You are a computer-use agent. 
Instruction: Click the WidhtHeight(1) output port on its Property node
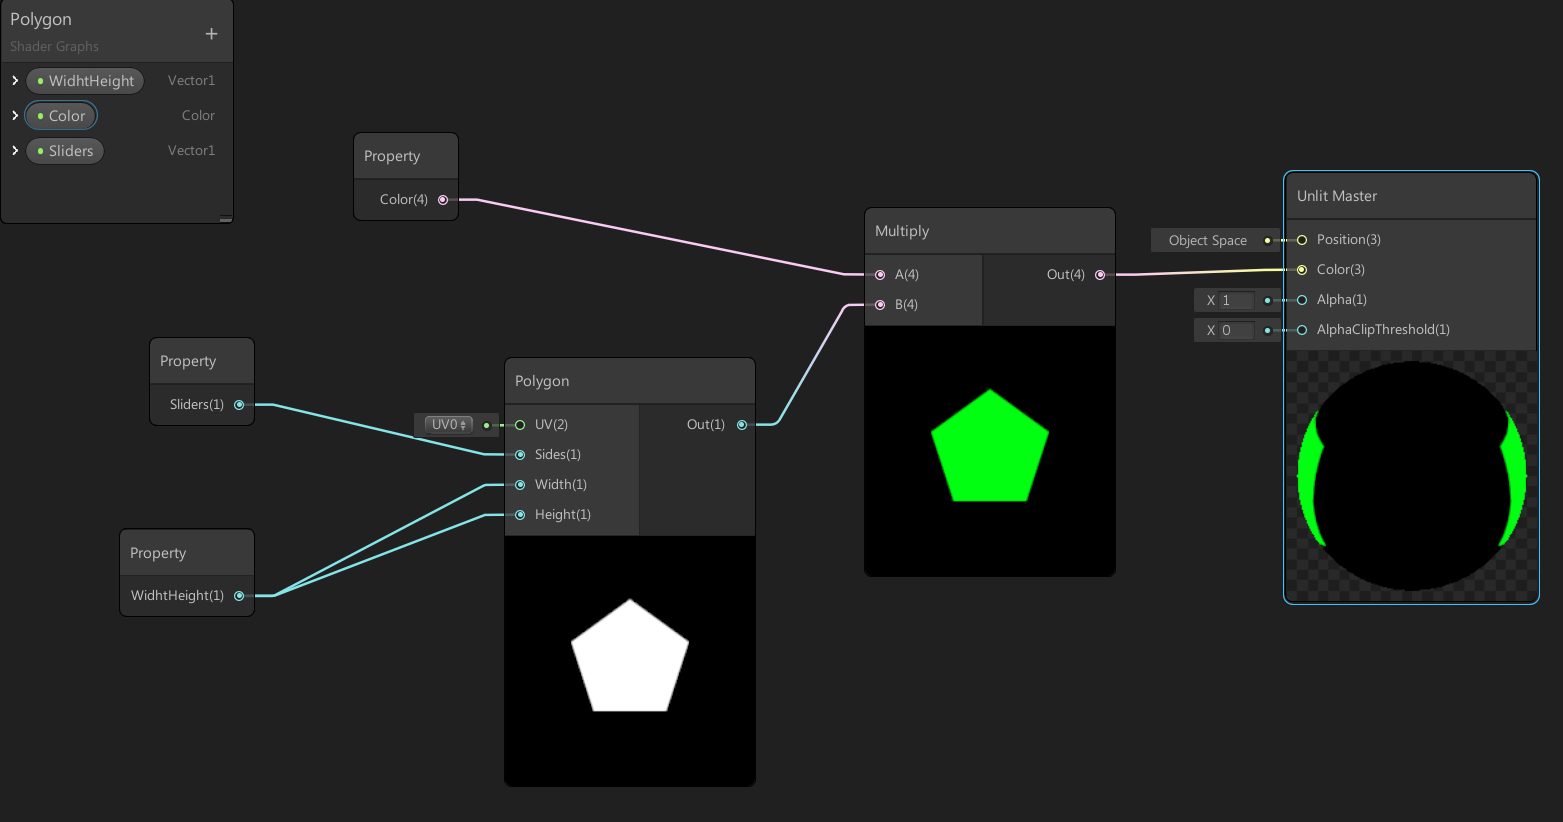(x=239, y=595)
